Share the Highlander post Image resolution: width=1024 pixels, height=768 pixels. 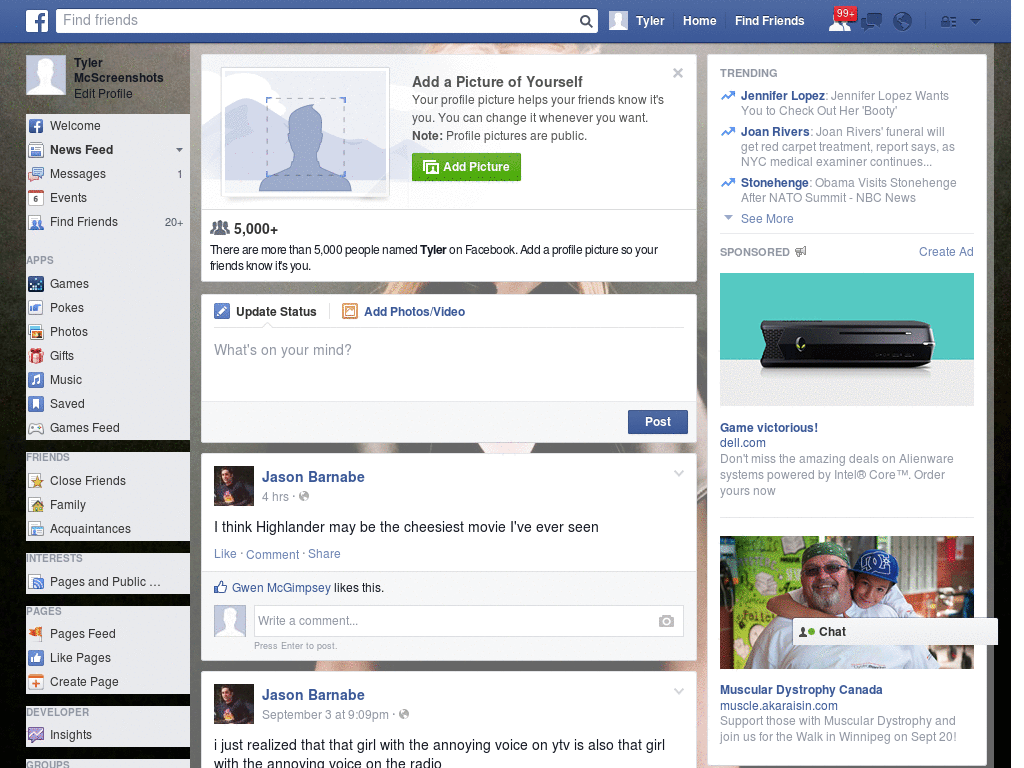click(324, 554)
